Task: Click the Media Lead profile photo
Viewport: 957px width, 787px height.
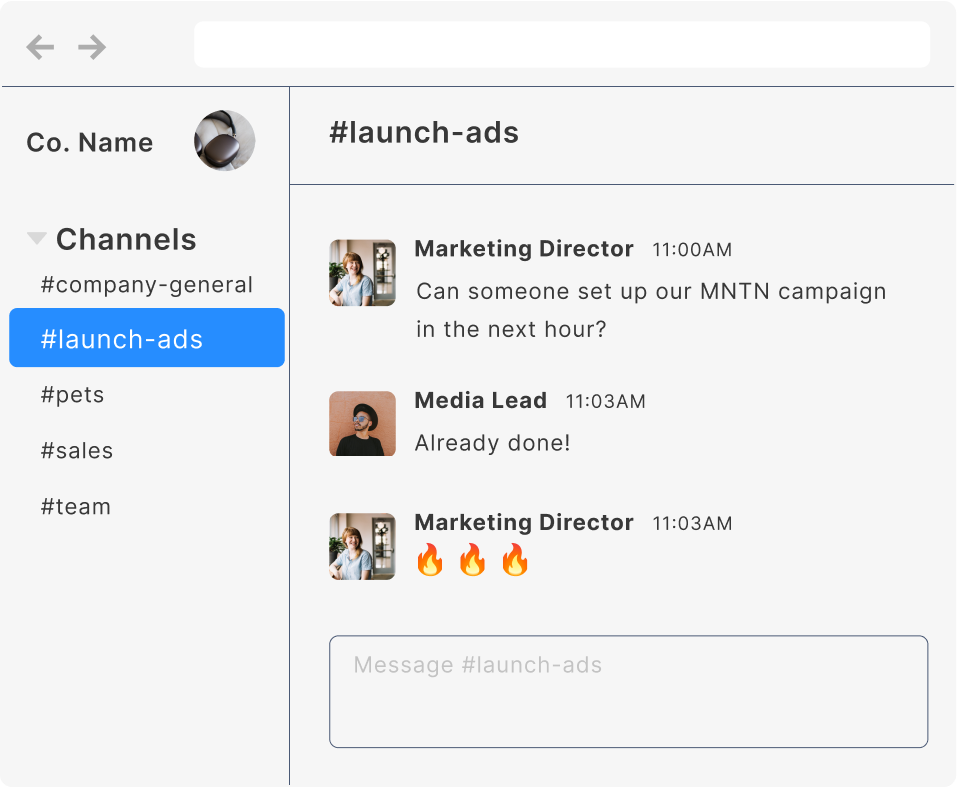Action: pyautogui.click(x=362, y=423)
